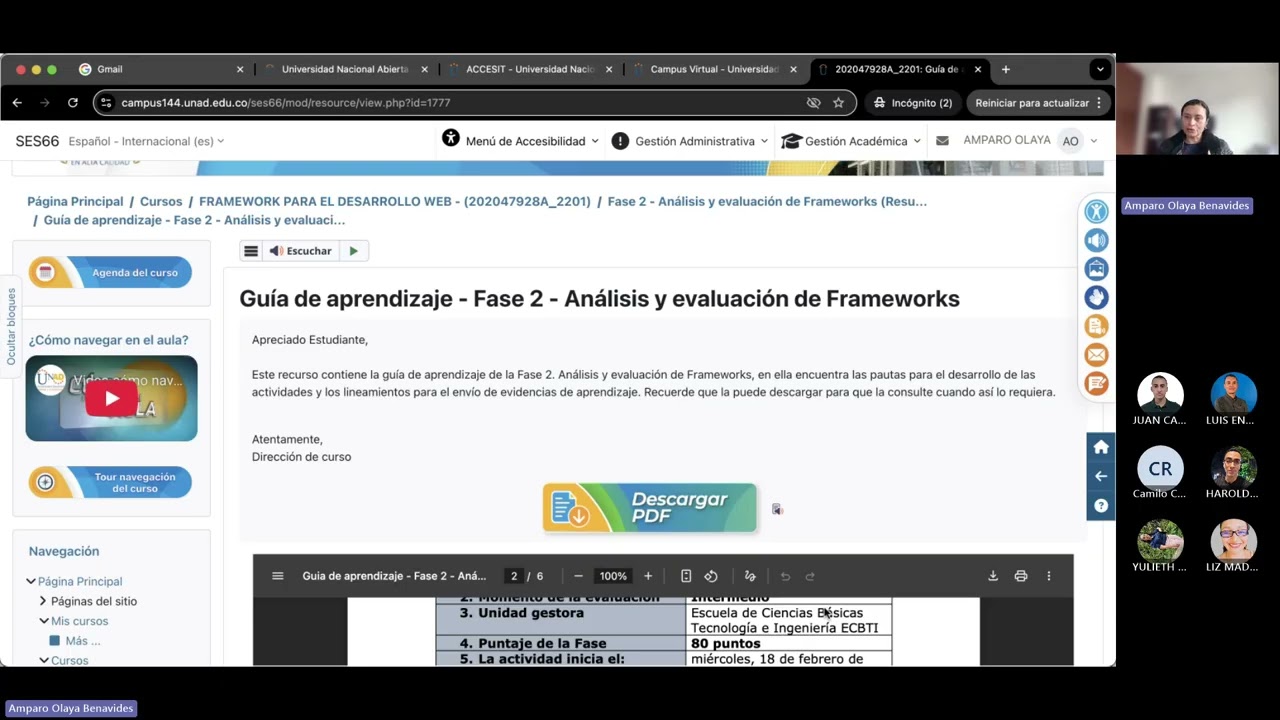Click Página Principal breadcrumb link
The height and width of the screenshot is (720, 1280).
point(75,201)
